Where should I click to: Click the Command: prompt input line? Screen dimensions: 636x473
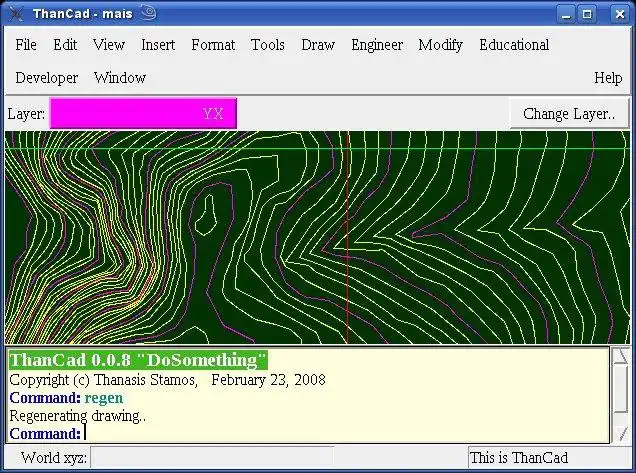pyautogui.click(x=308, y=433)
